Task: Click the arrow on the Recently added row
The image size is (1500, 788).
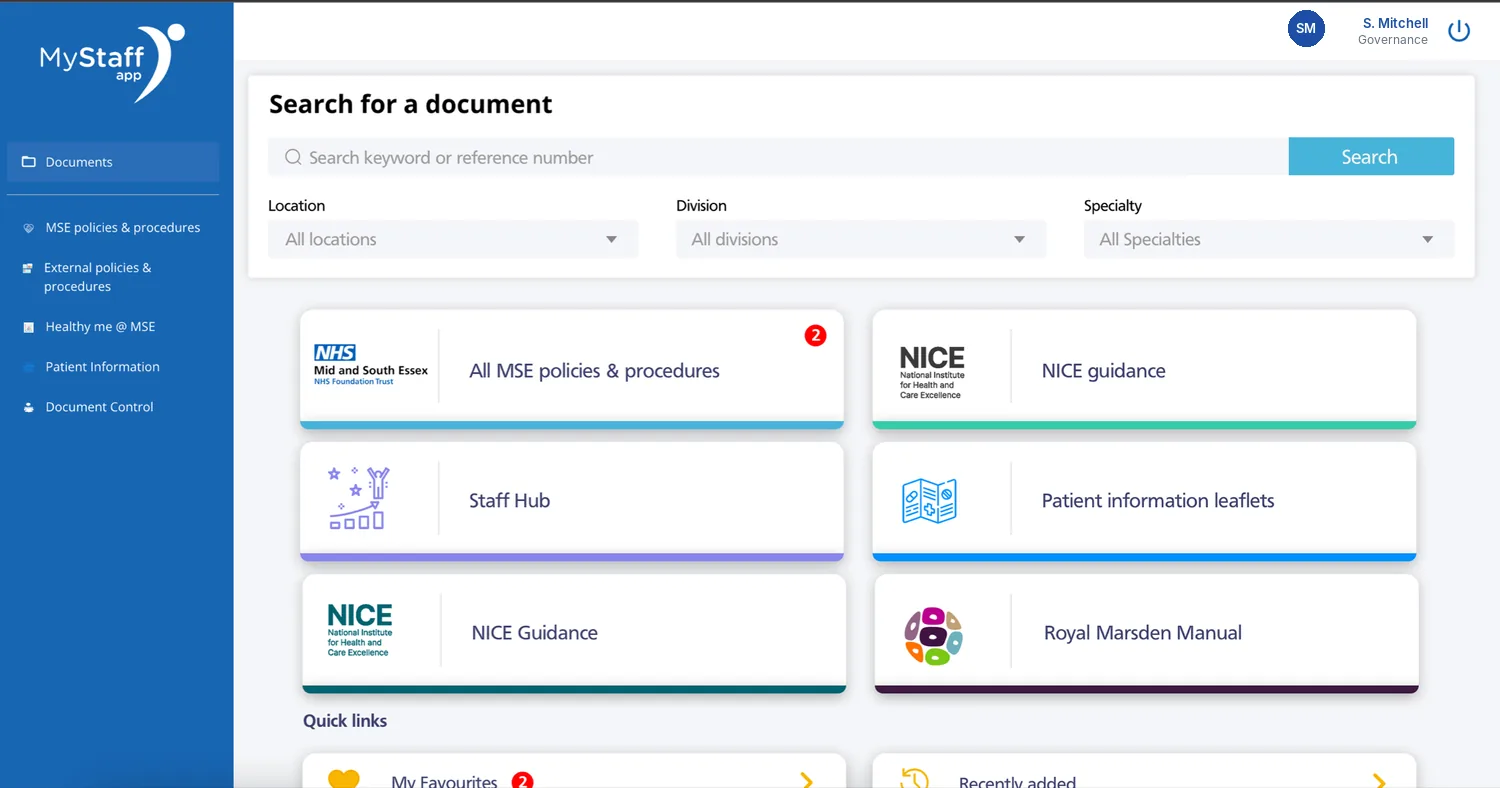Action: [x=1379, y=781]
